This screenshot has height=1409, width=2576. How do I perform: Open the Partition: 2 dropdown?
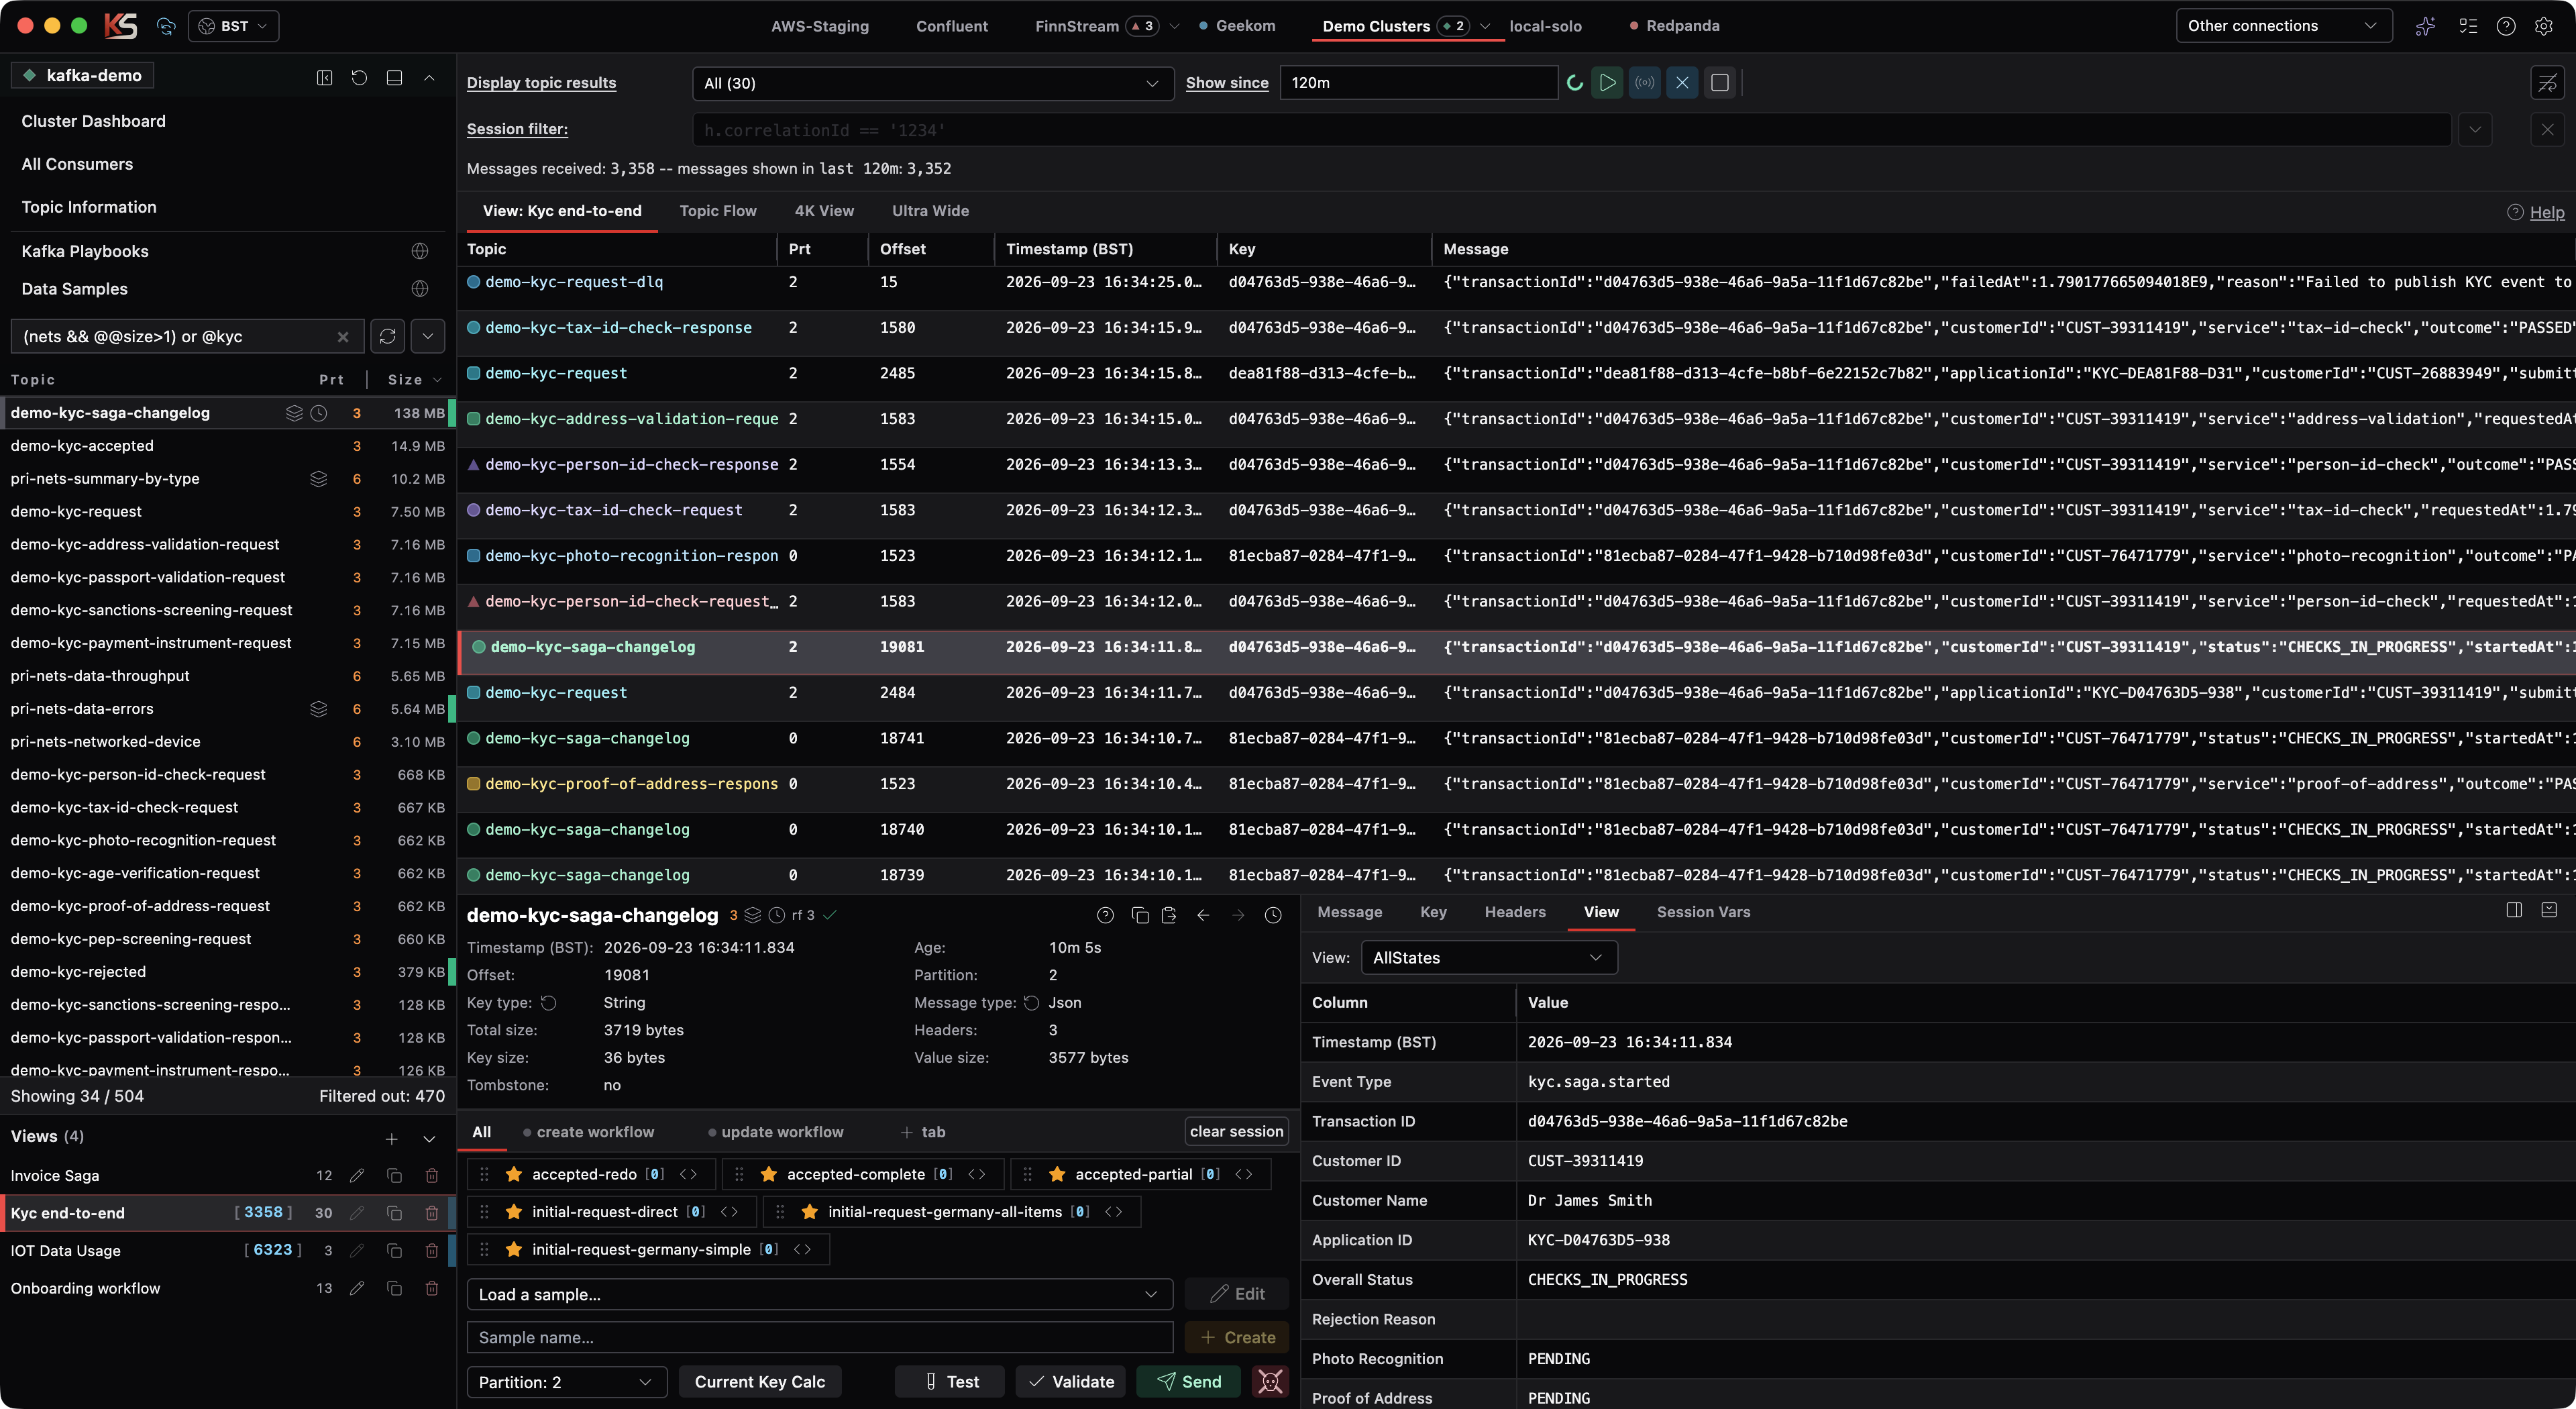566,1383
